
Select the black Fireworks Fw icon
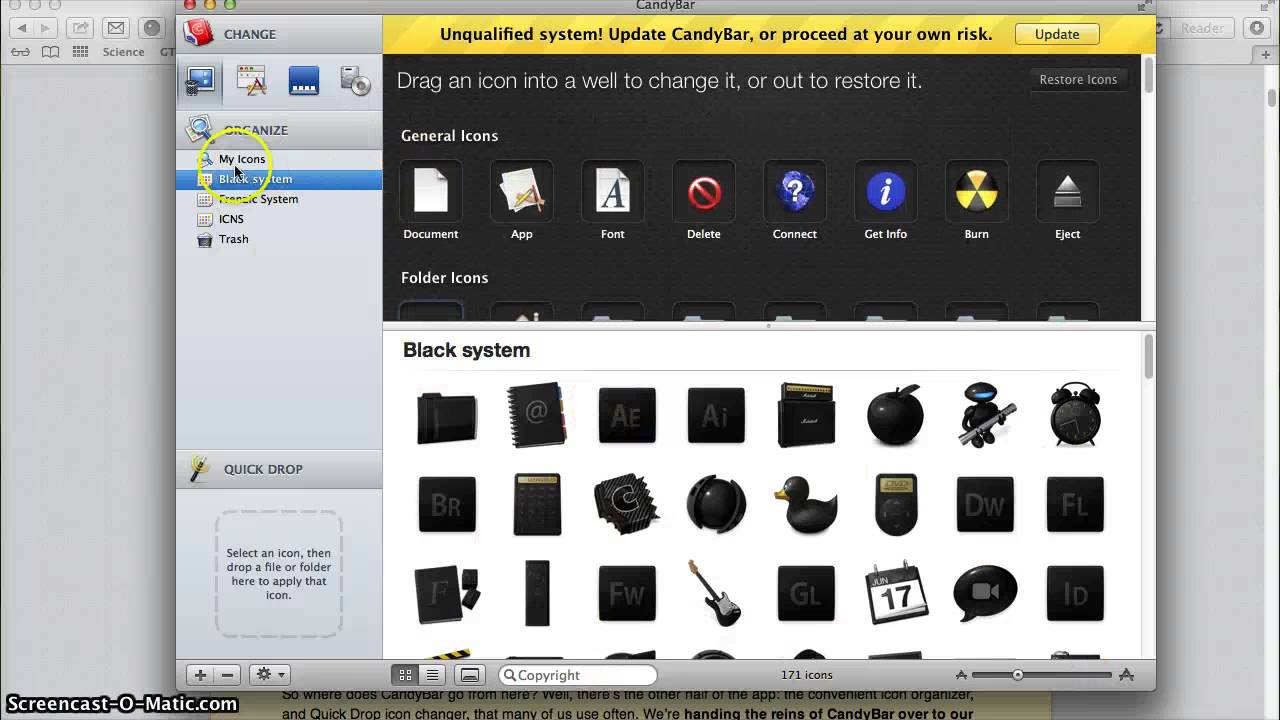627,594
